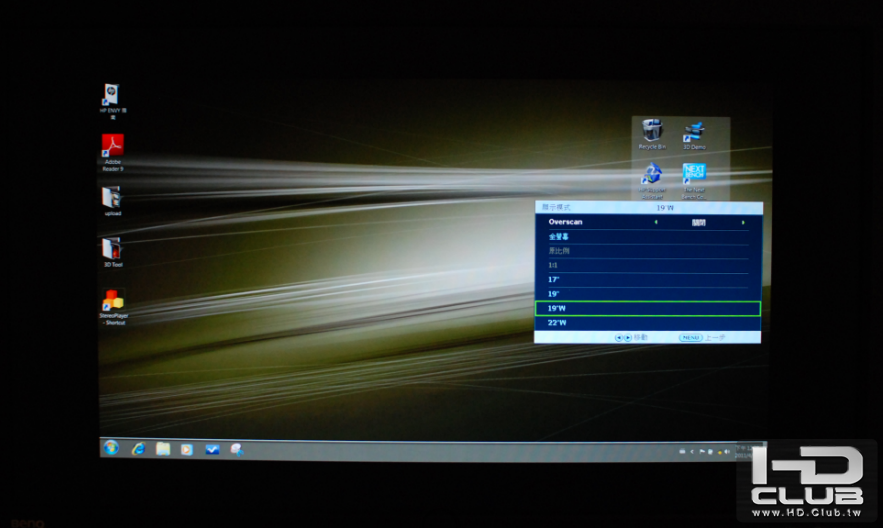Click the MENU back hint button

click(x=690, y=338)
